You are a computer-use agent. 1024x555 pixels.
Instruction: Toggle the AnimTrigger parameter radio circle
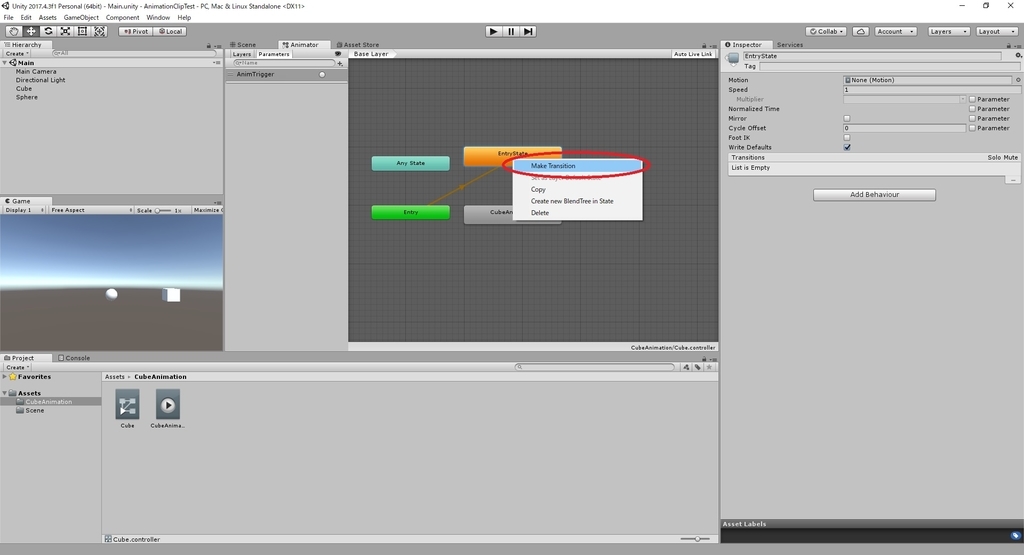322,74
